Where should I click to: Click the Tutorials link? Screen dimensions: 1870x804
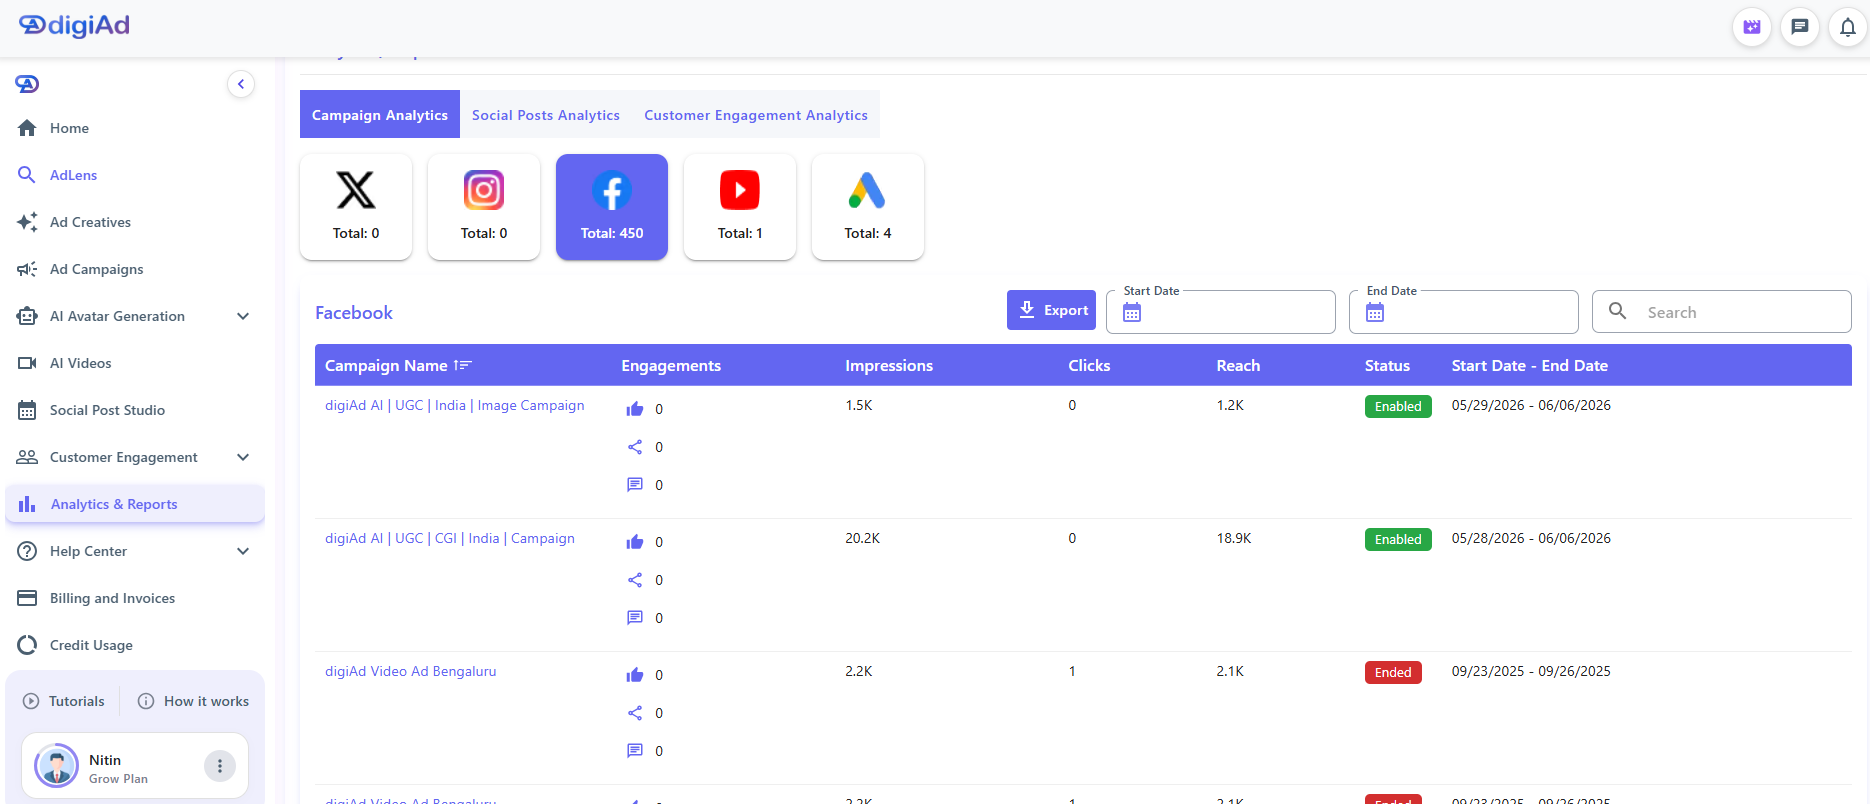click(64, 701)
